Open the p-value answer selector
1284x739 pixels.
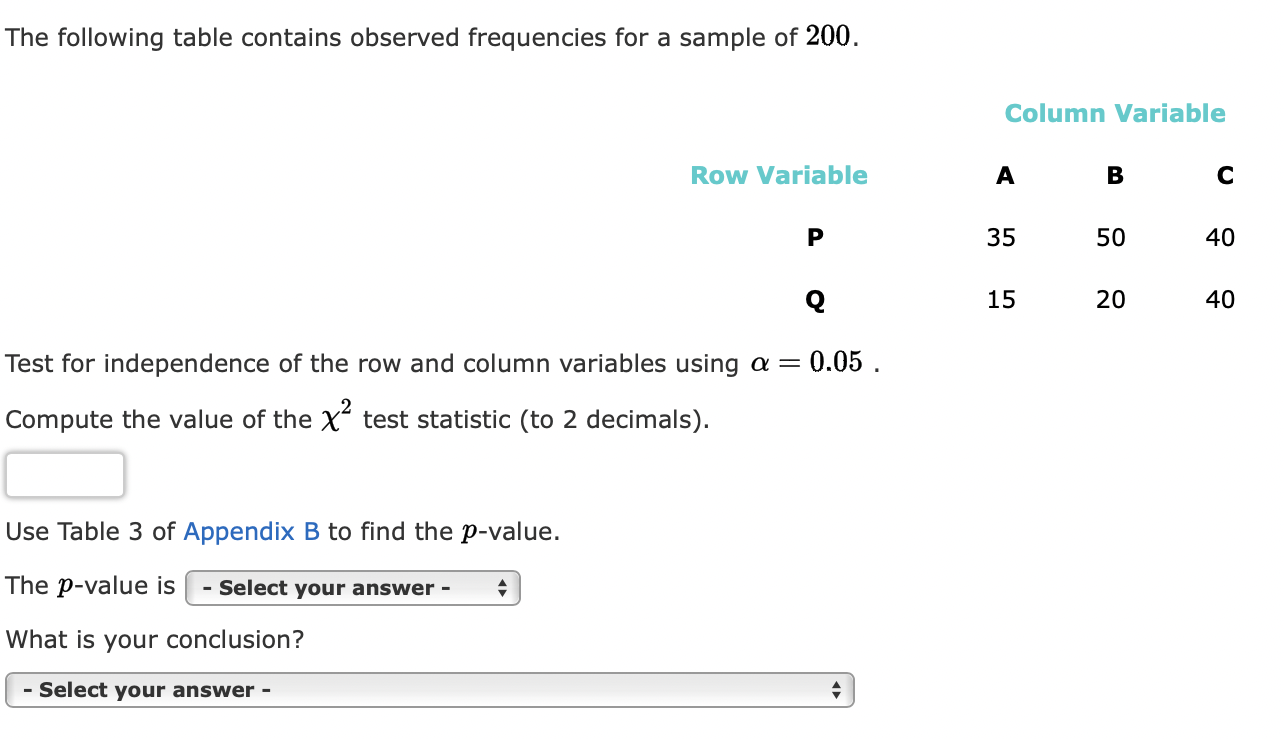[x=352, y=588]
